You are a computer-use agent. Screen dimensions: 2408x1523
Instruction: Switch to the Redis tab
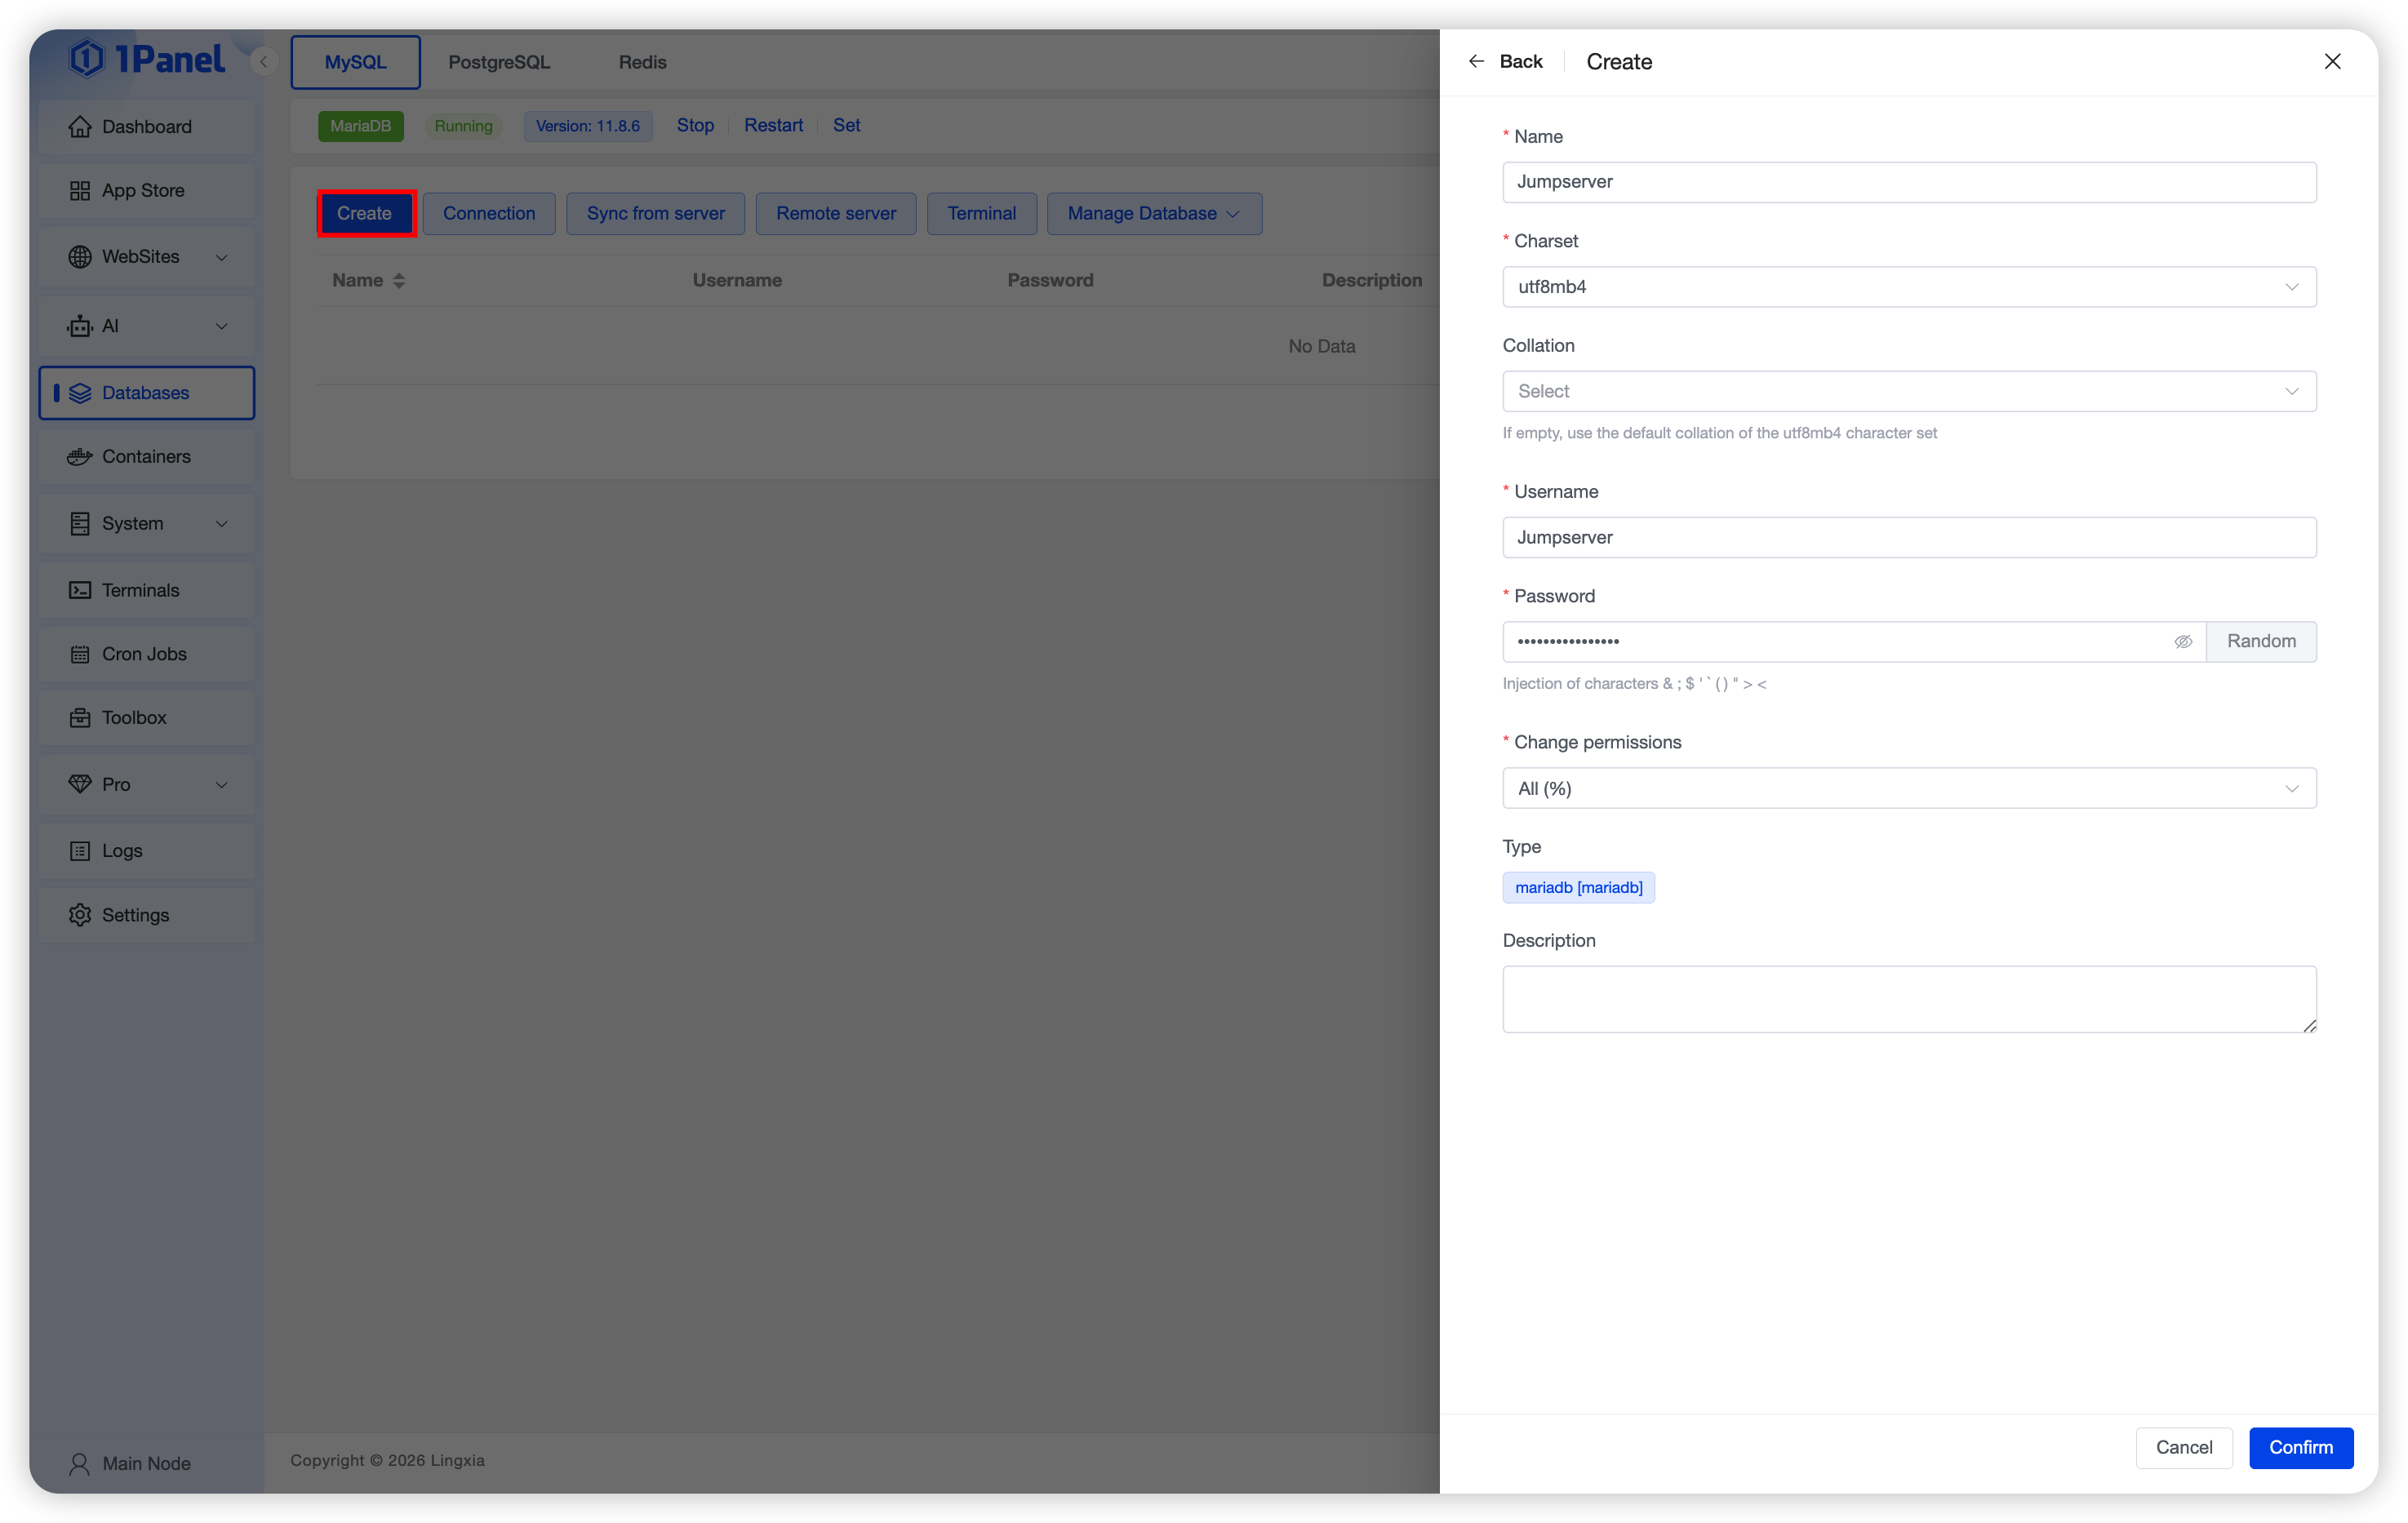point(642,62)
